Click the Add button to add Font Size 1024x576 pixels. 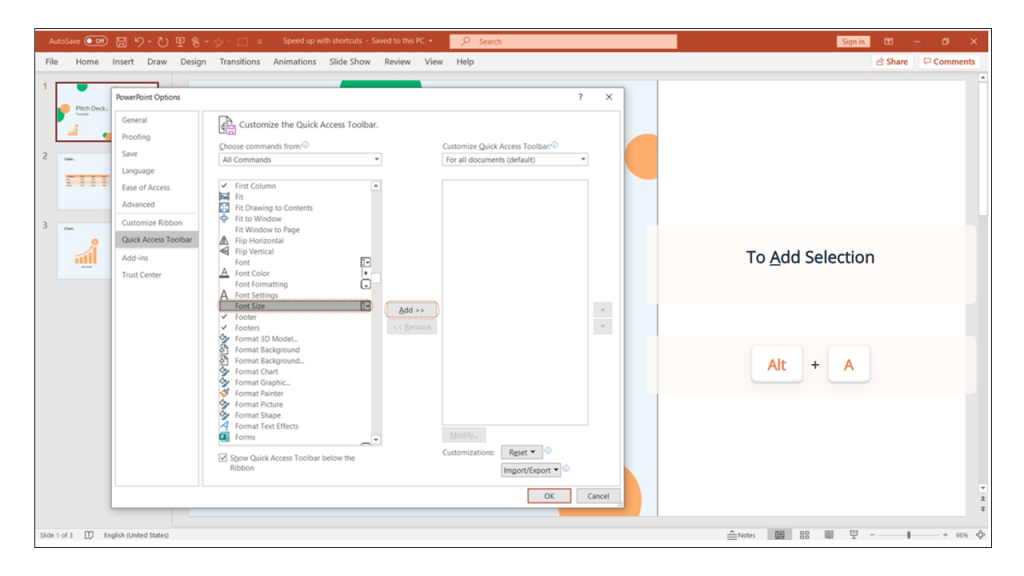pyautogui.click(x=412, y=309)
